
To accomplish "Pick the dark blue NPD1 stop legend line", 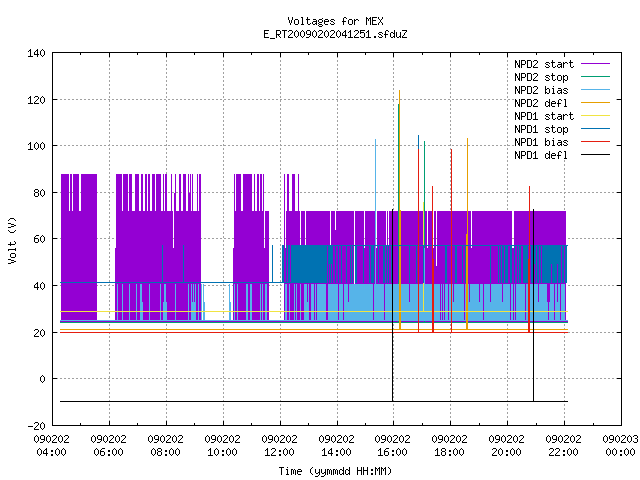I will 595,129.
